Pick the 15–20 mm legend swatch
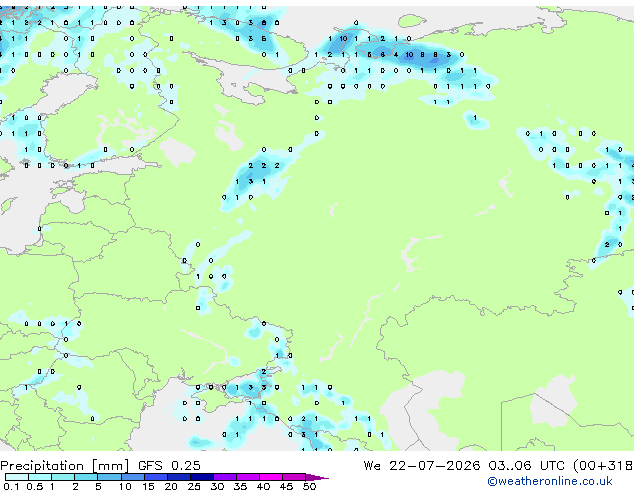Image resolution: width=634 pixels, height=490 pixels. 156,477
